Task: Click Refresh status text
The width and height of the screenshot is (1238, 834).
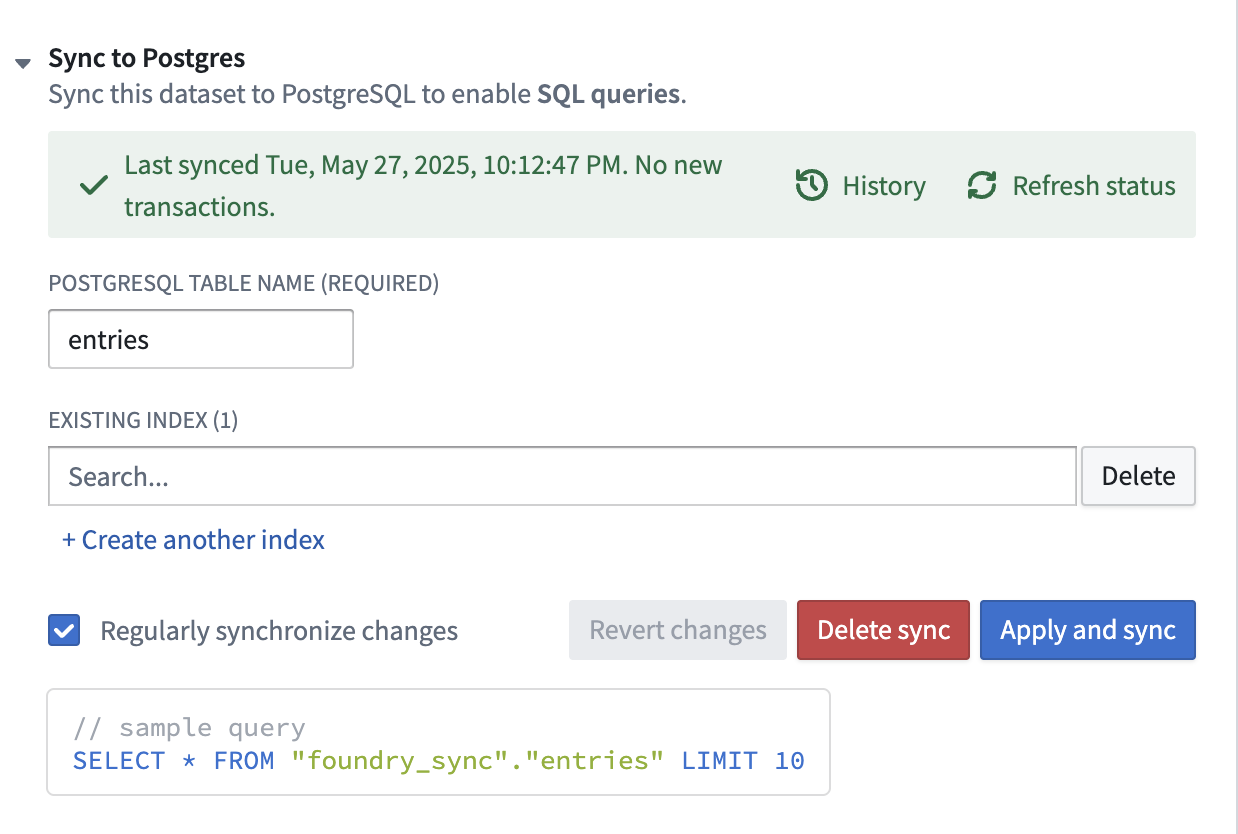Action: pyautogui.click(x=1094, y=186)
